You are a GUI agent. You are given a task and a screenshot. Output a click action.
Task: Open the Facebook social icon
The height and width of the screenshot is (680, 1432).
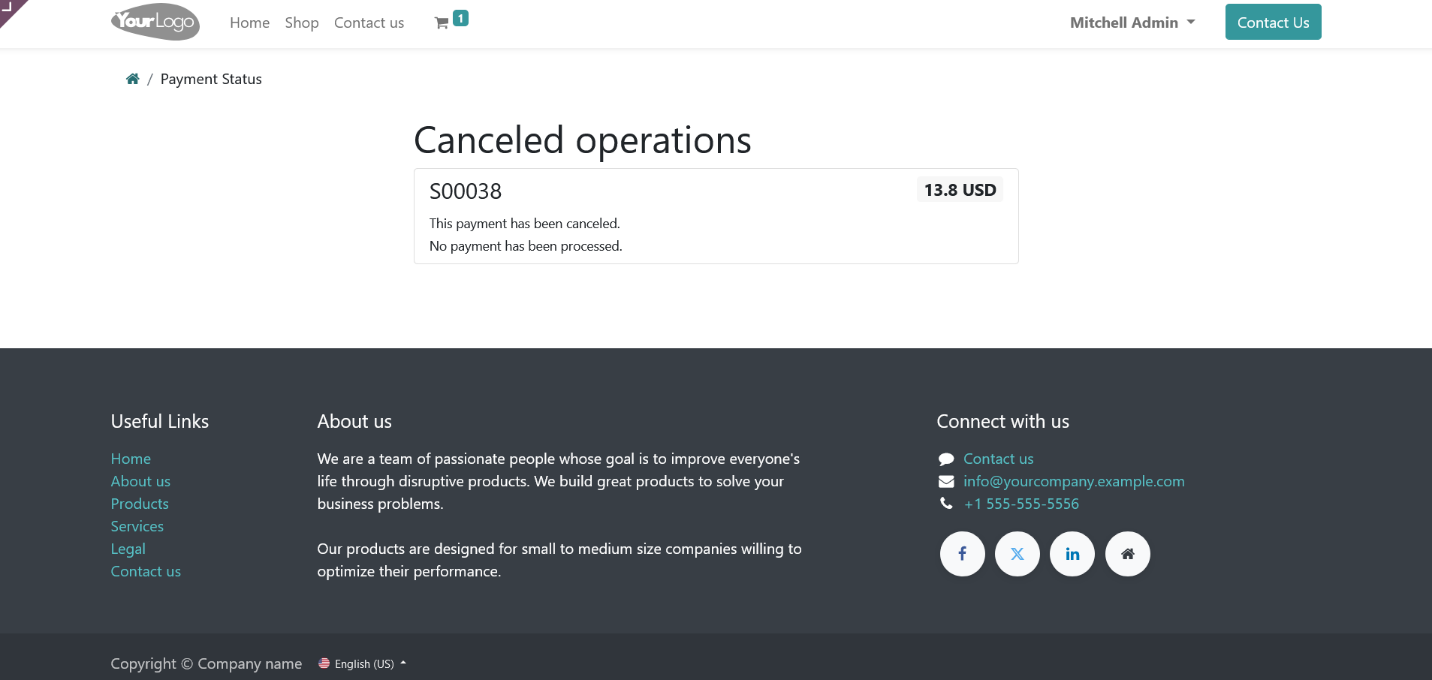coord(962,553)
